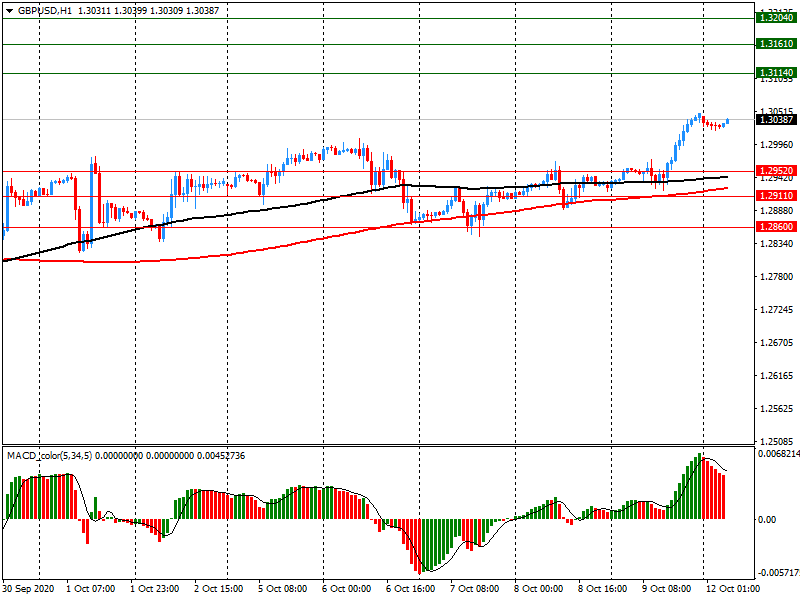
Task: Select the 1.29520 red level label
Action: coord(776,171)
